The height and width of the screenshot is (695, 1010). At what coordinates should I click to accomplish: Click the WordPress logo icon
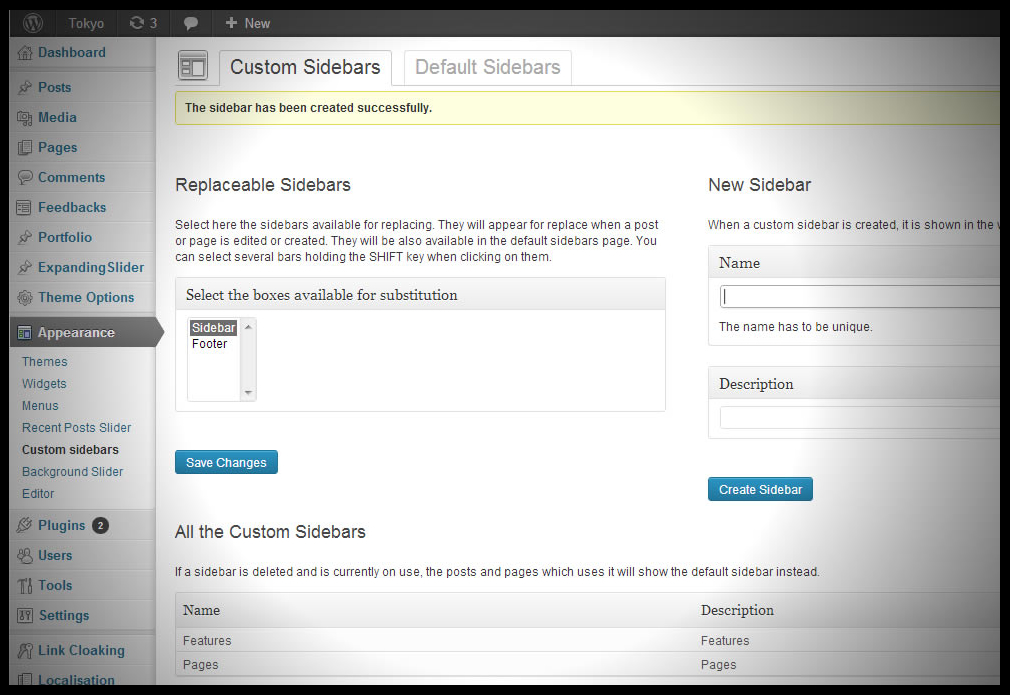(33, 22)
